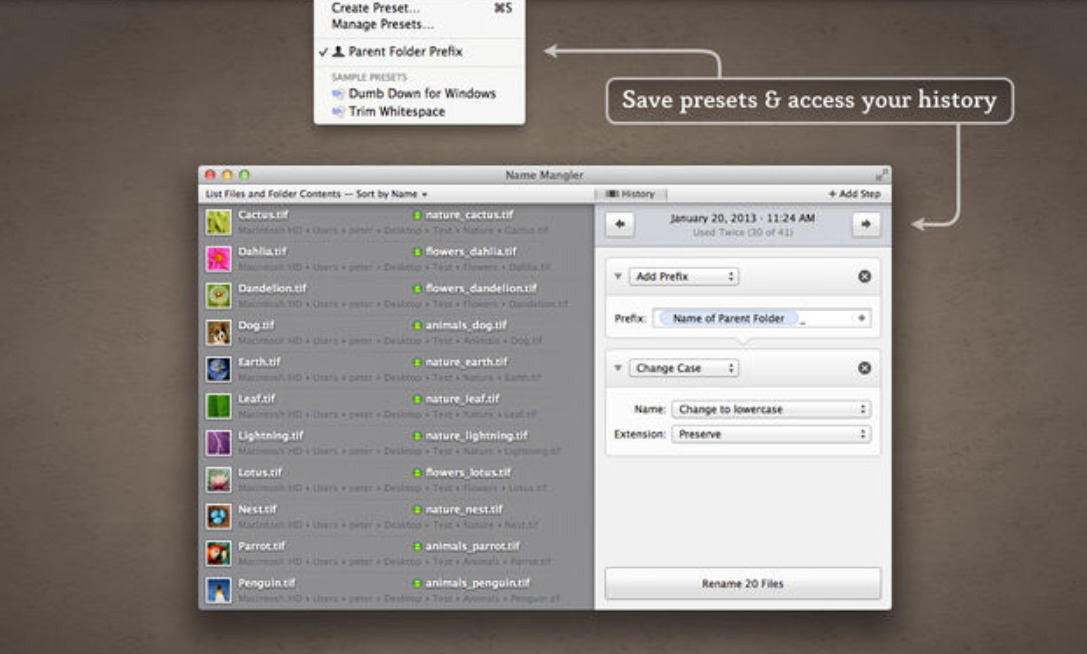The height and width of the screenshot is (654, 1087).
Task: Open the Extension Preserve dropdown
Action: point(771,434)
